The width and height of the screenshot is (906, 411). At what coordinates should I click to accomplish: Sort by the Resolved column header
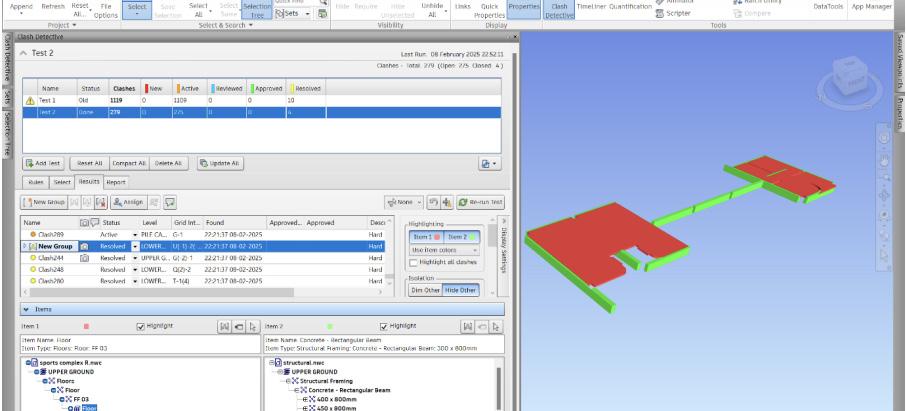click(x=305, y=88)
